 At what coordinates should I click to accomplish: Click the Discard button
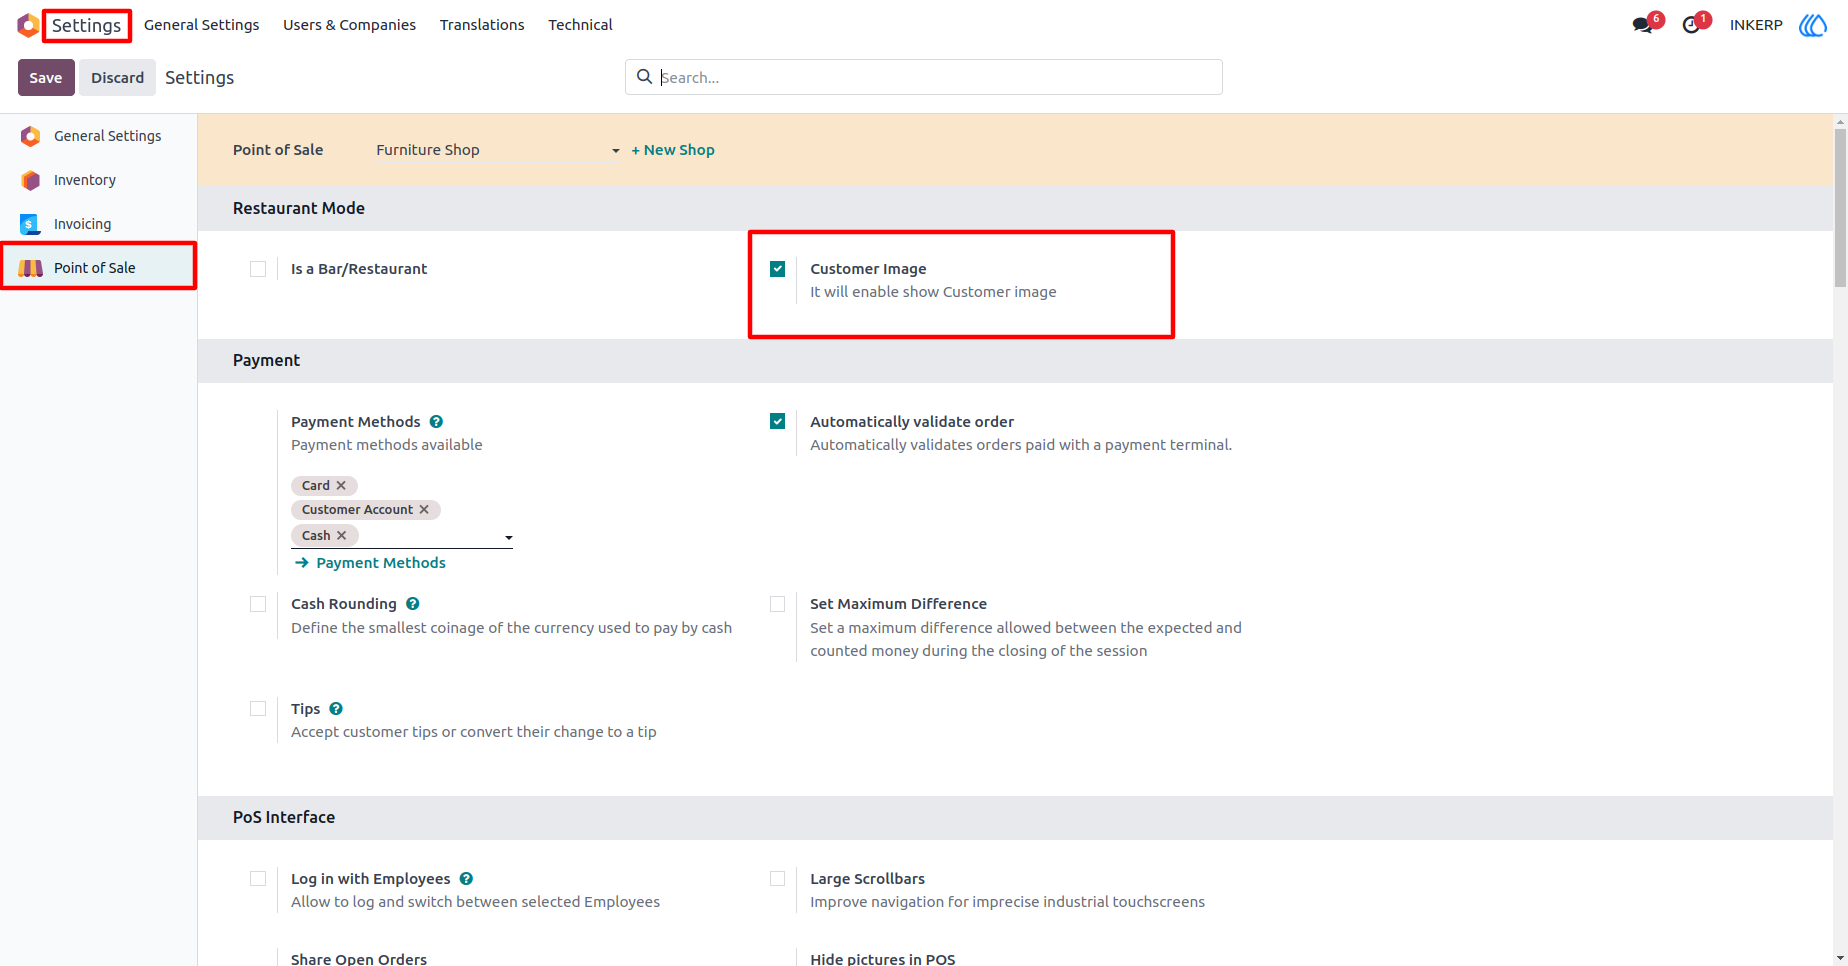pyautogui.click(x=118, y=78)
